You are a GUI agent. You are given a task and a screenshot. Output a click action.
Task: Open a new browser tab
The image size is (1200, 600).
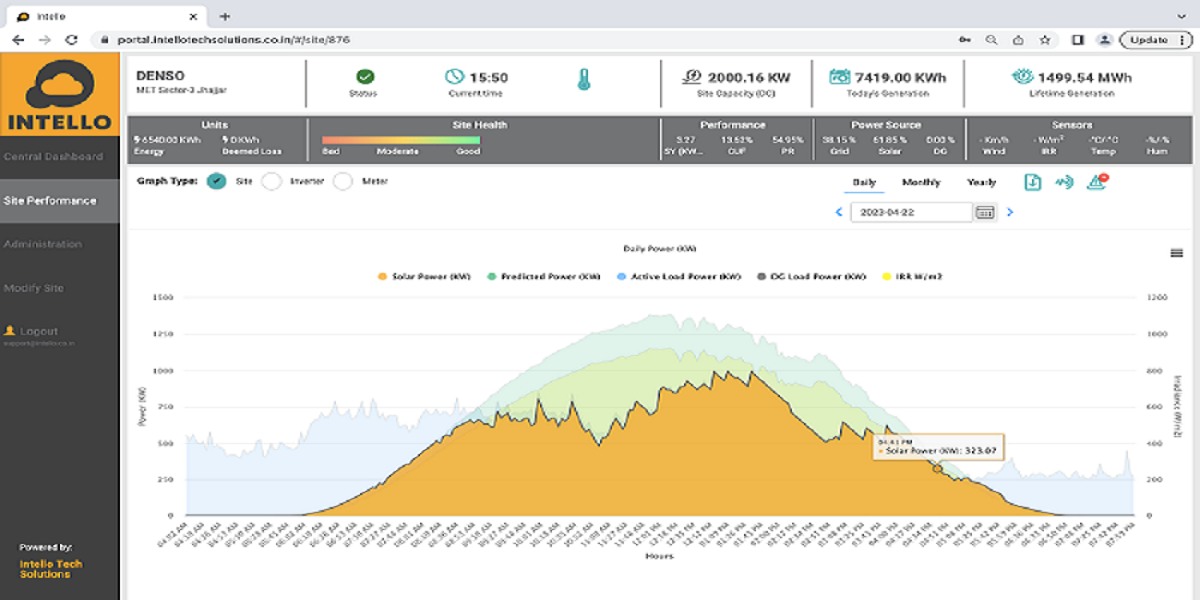pyautogui.click(x=225, y=16)
